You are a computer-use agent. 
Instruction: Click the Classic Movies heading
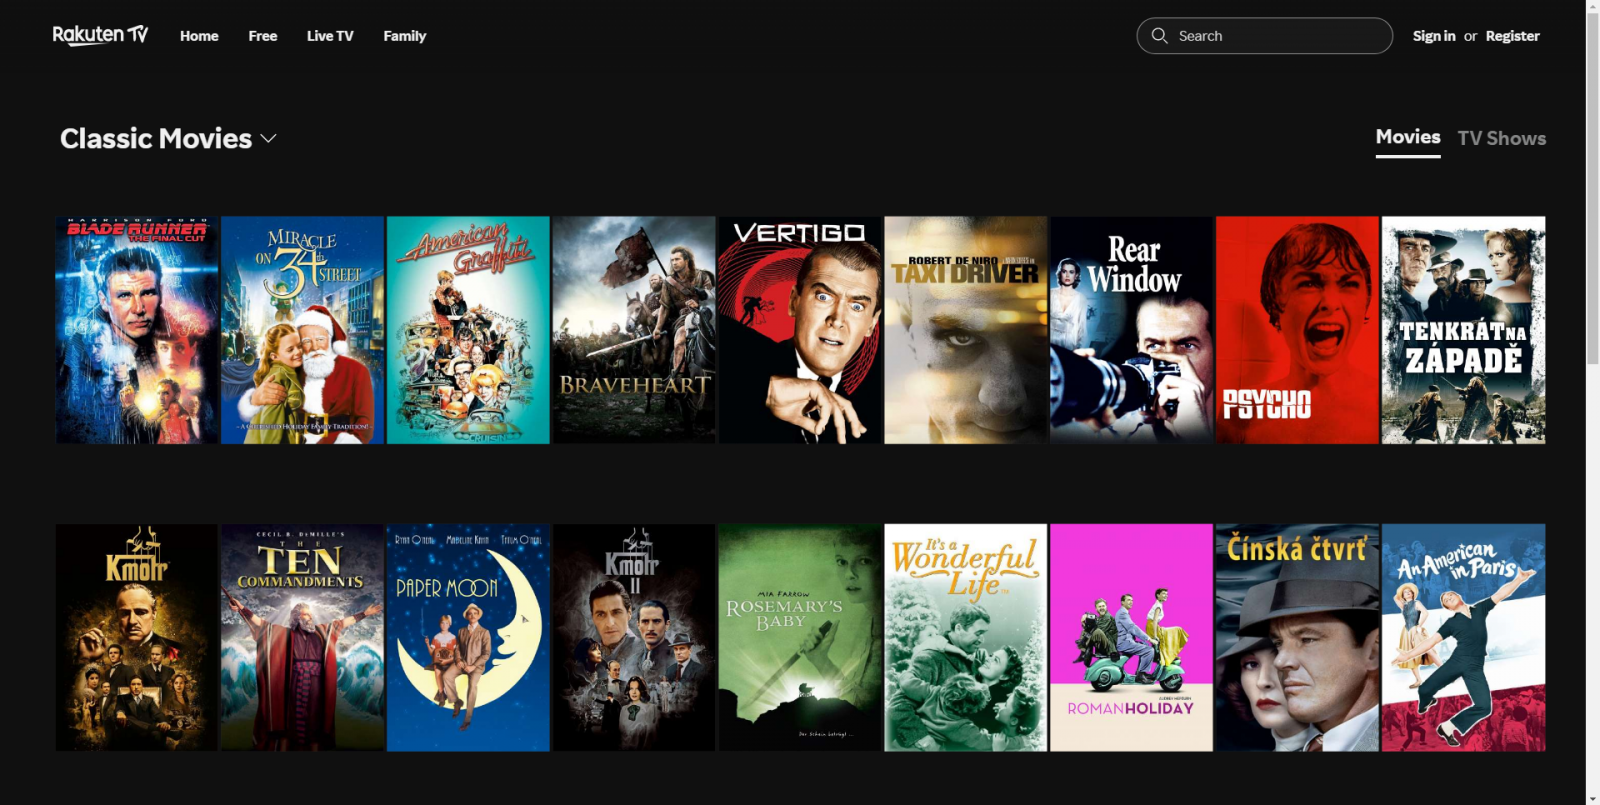coord(156,139)
